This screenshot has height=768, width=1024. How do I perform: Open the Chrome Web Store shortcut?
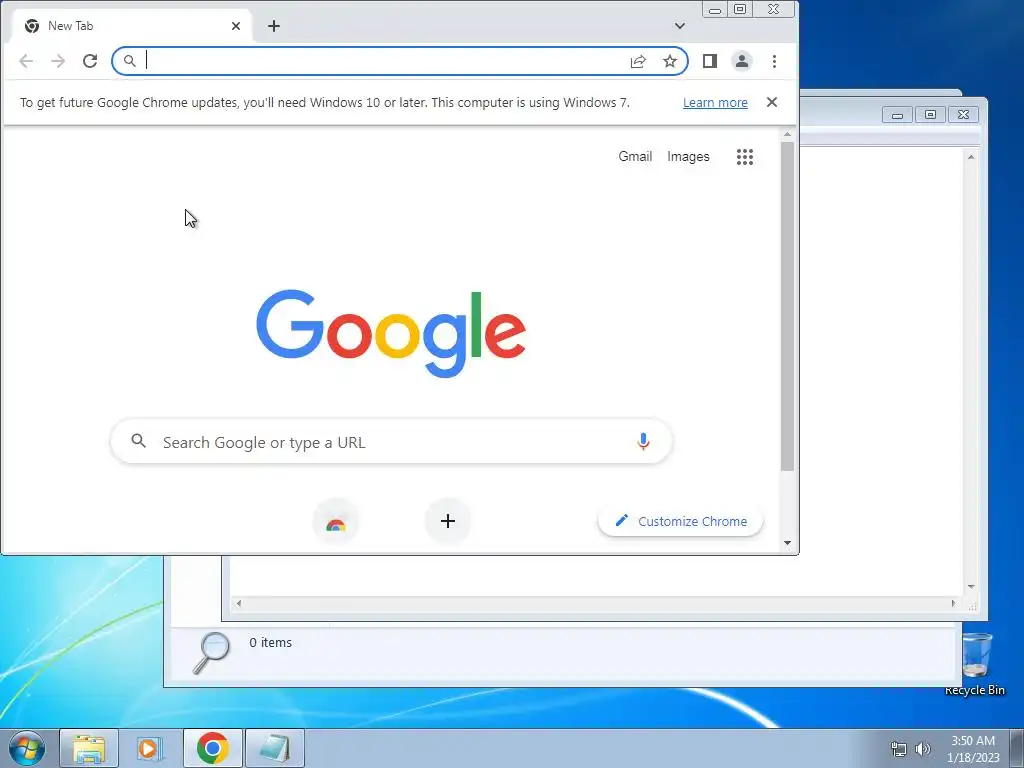pyautogui.click(x=336, y=522)
